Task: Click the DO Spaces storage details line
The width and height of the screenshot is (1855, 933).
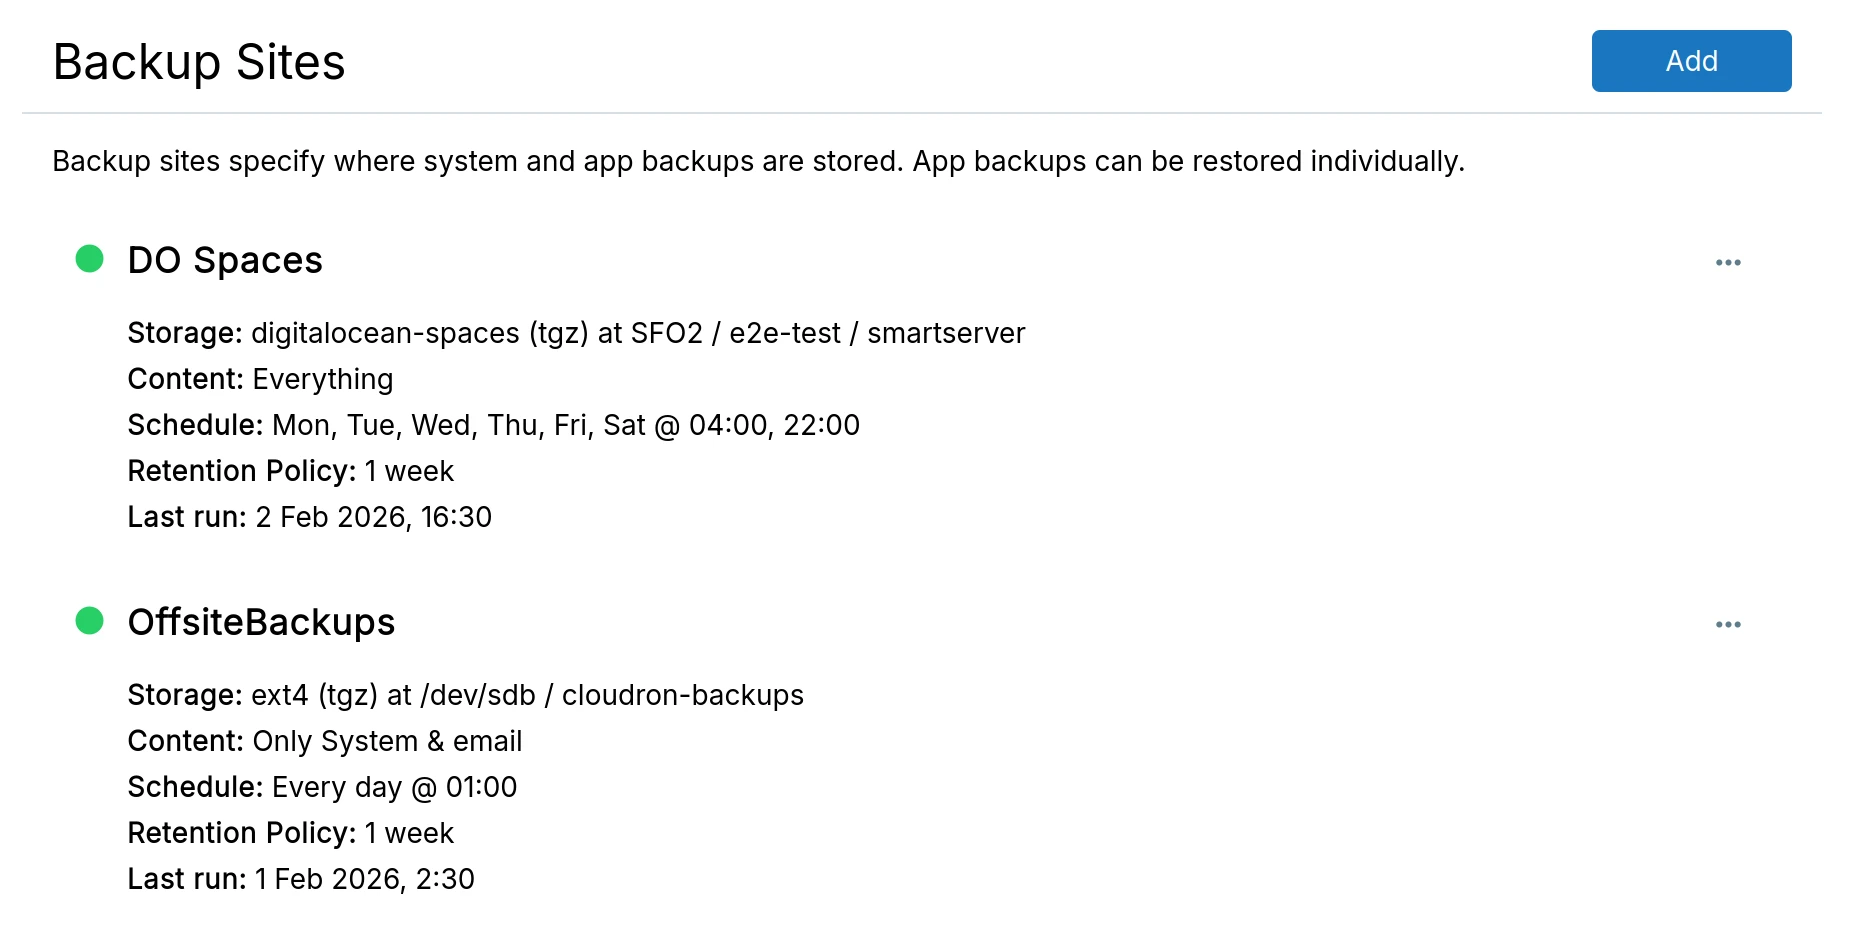Action: [576, 333]
